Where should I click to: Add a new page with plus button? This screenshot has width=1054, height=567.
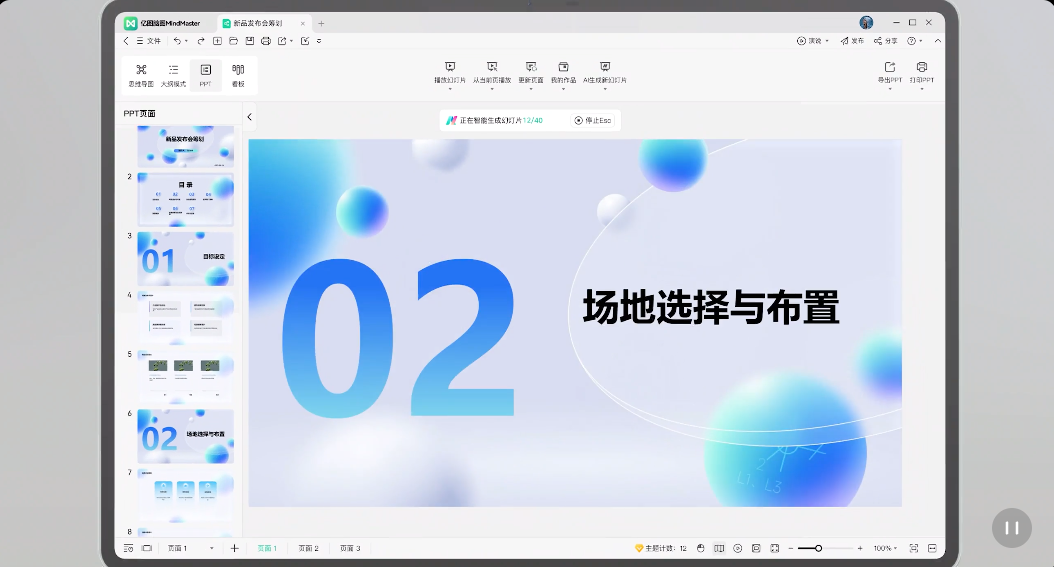tap(234, 548)
